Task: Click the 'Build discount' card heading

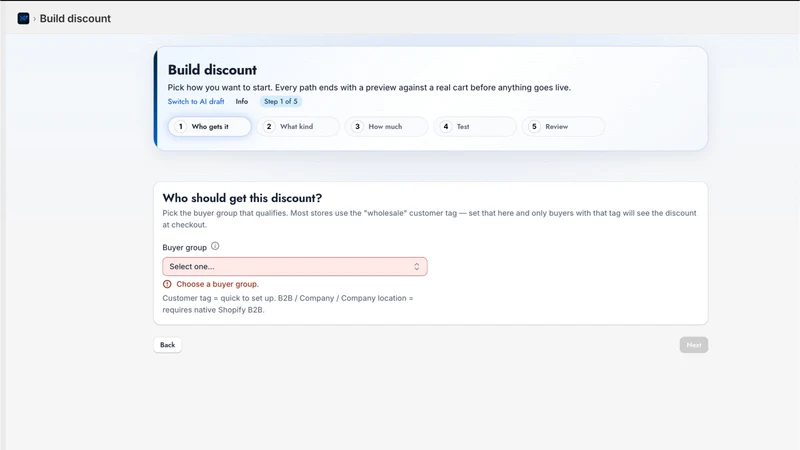Action: (x=212, y=70)
